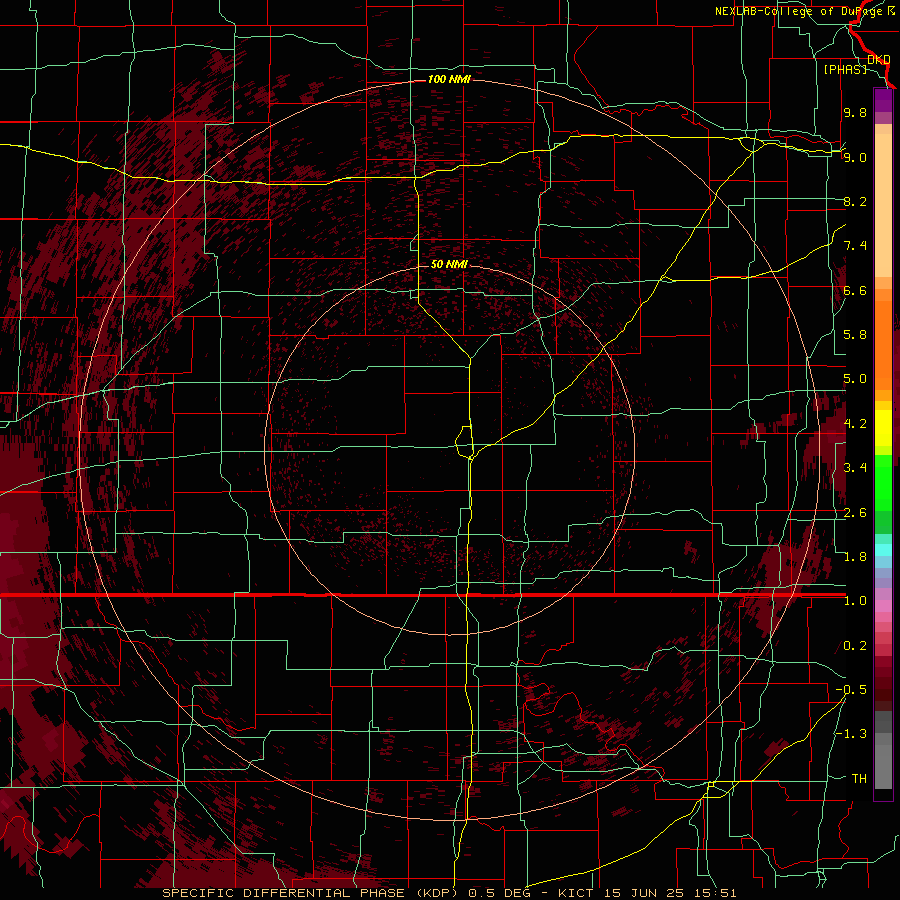The height and width of the screenshot is (900, 900).
Task: Select the 7.4 scale value
Action: coord(855,246)
